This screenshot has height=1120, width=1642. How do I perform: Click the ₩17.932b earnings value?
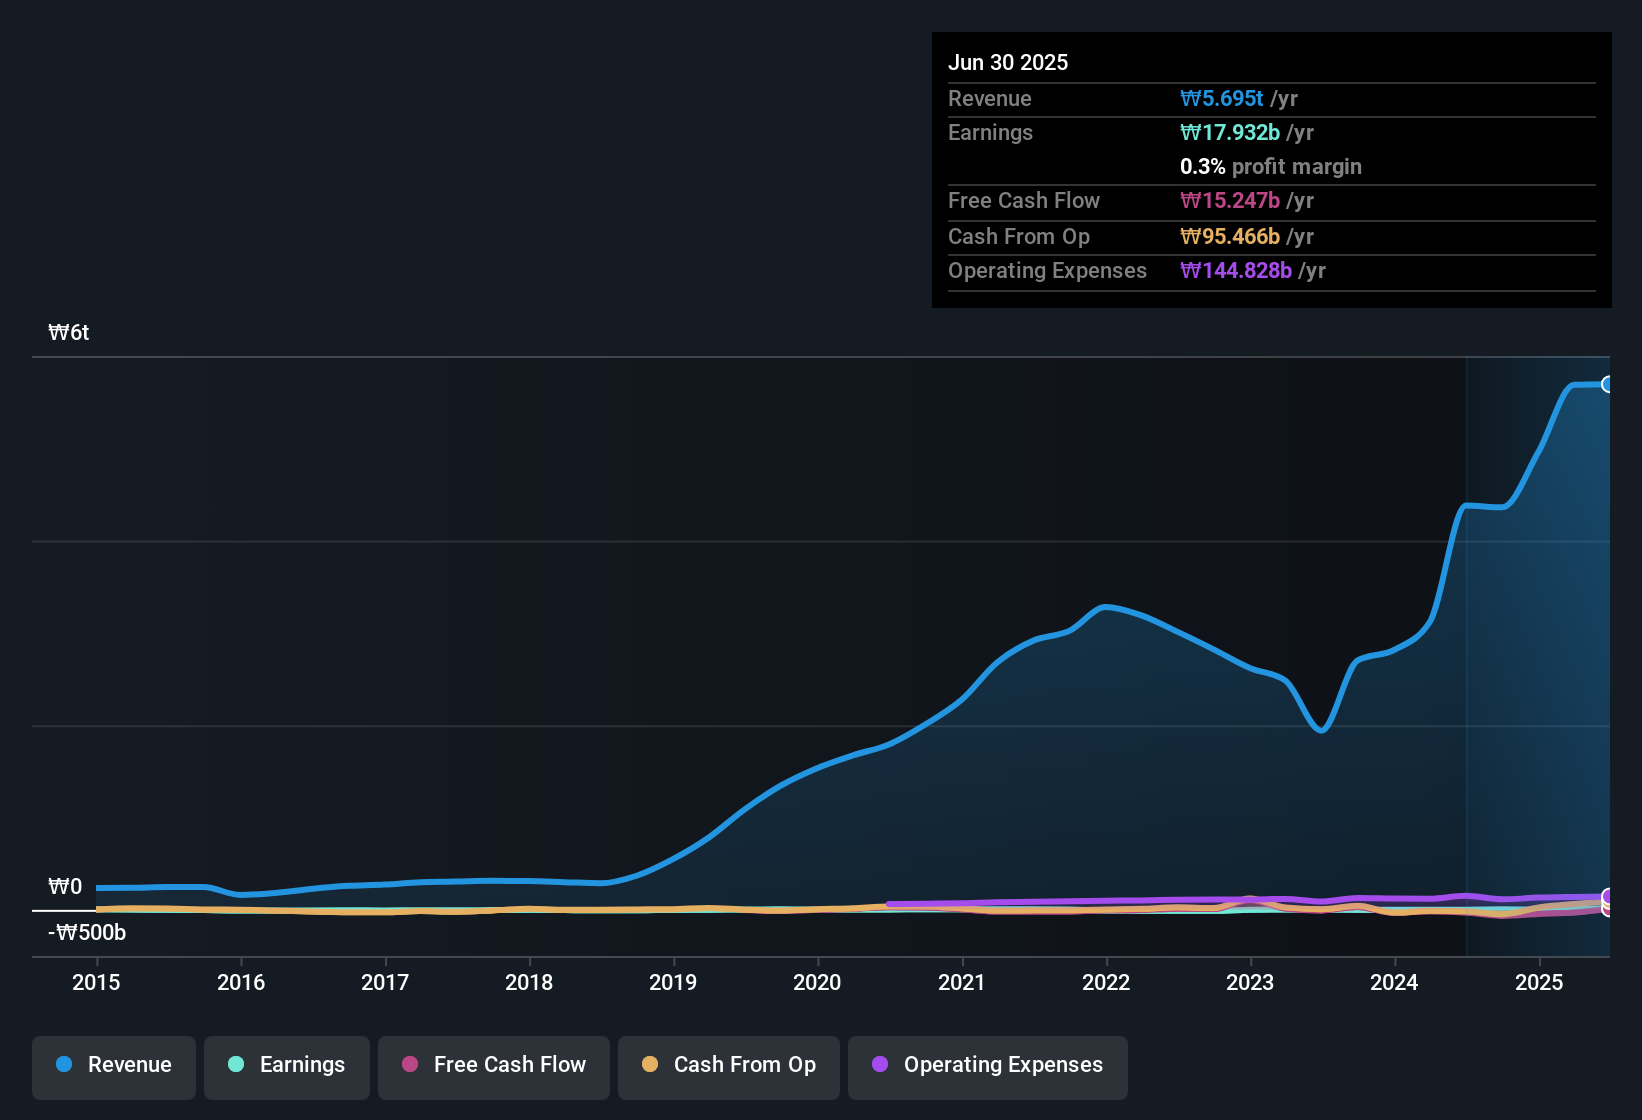pos(1230,132)
